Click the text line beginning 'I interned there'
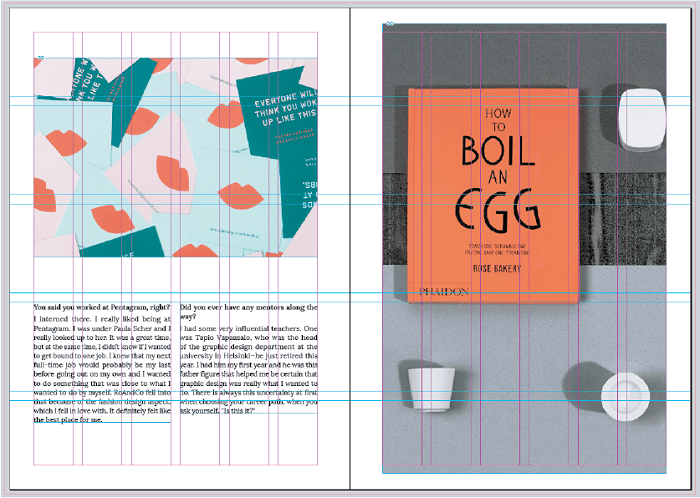The image size is (700, 498). (102, 319)
